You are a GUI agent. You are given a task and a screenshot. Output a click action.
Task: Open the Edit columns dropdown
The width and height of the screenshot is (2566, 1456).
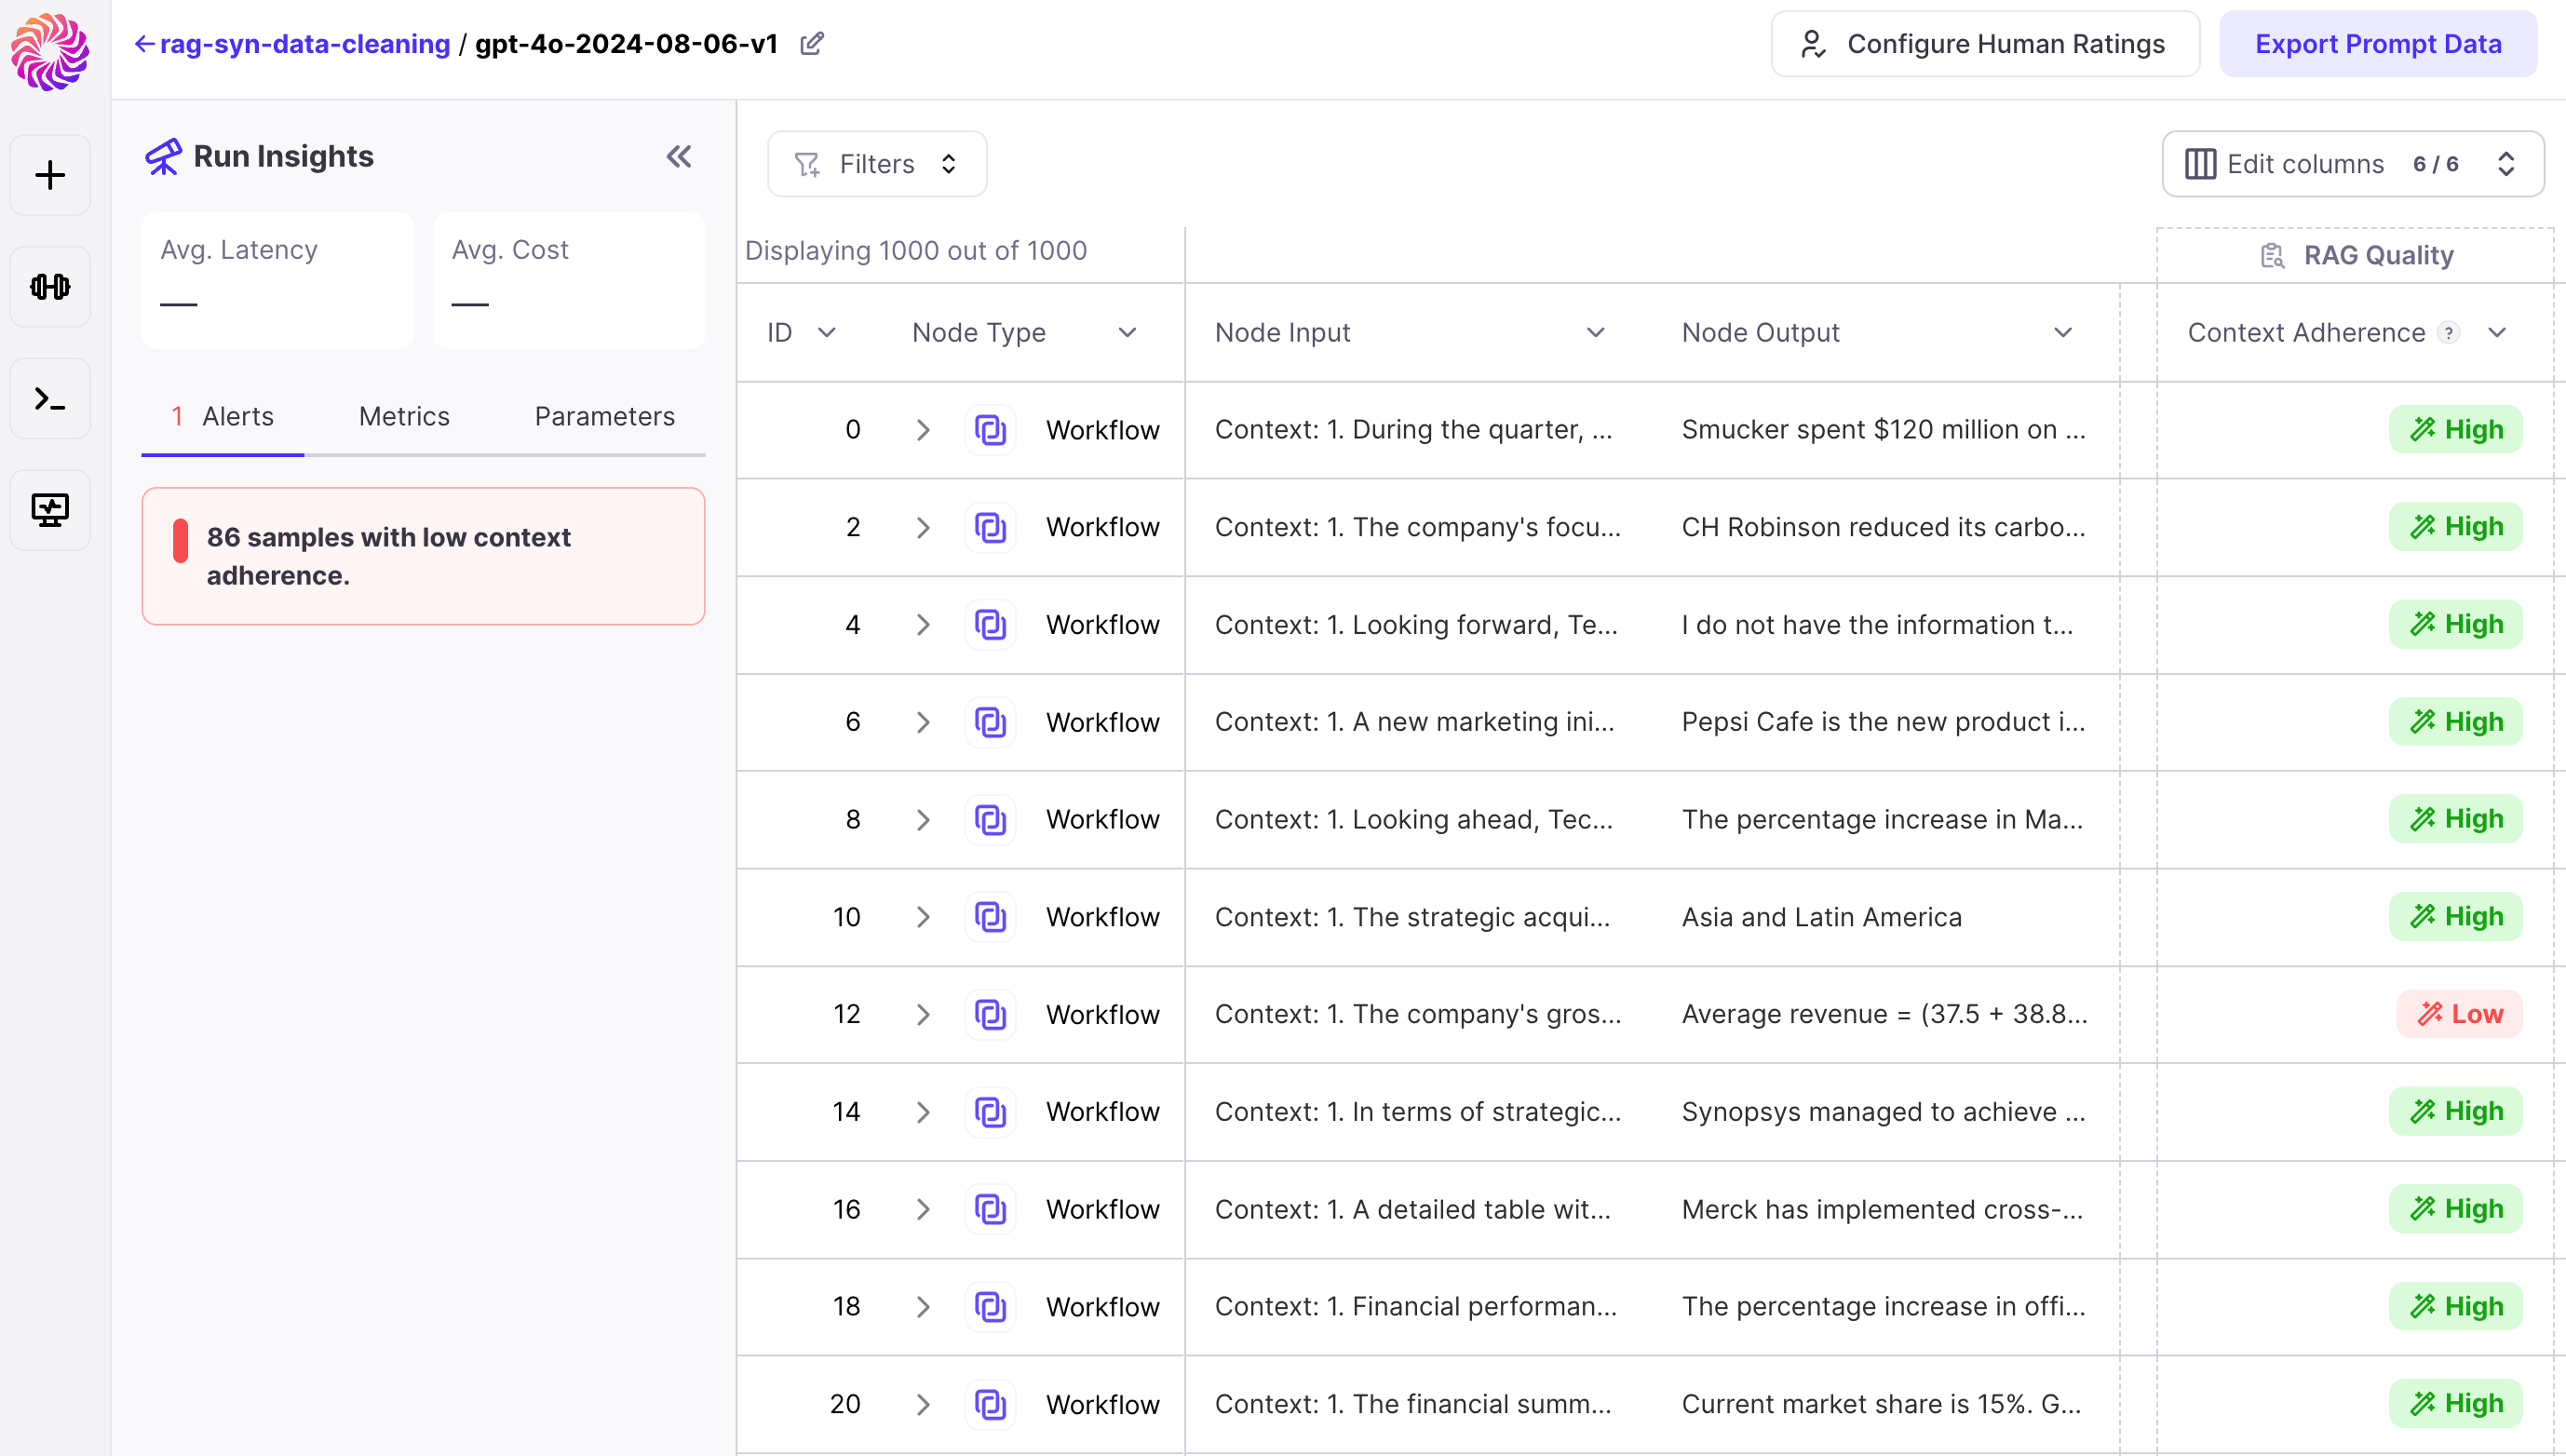(x=2352, y=164)
